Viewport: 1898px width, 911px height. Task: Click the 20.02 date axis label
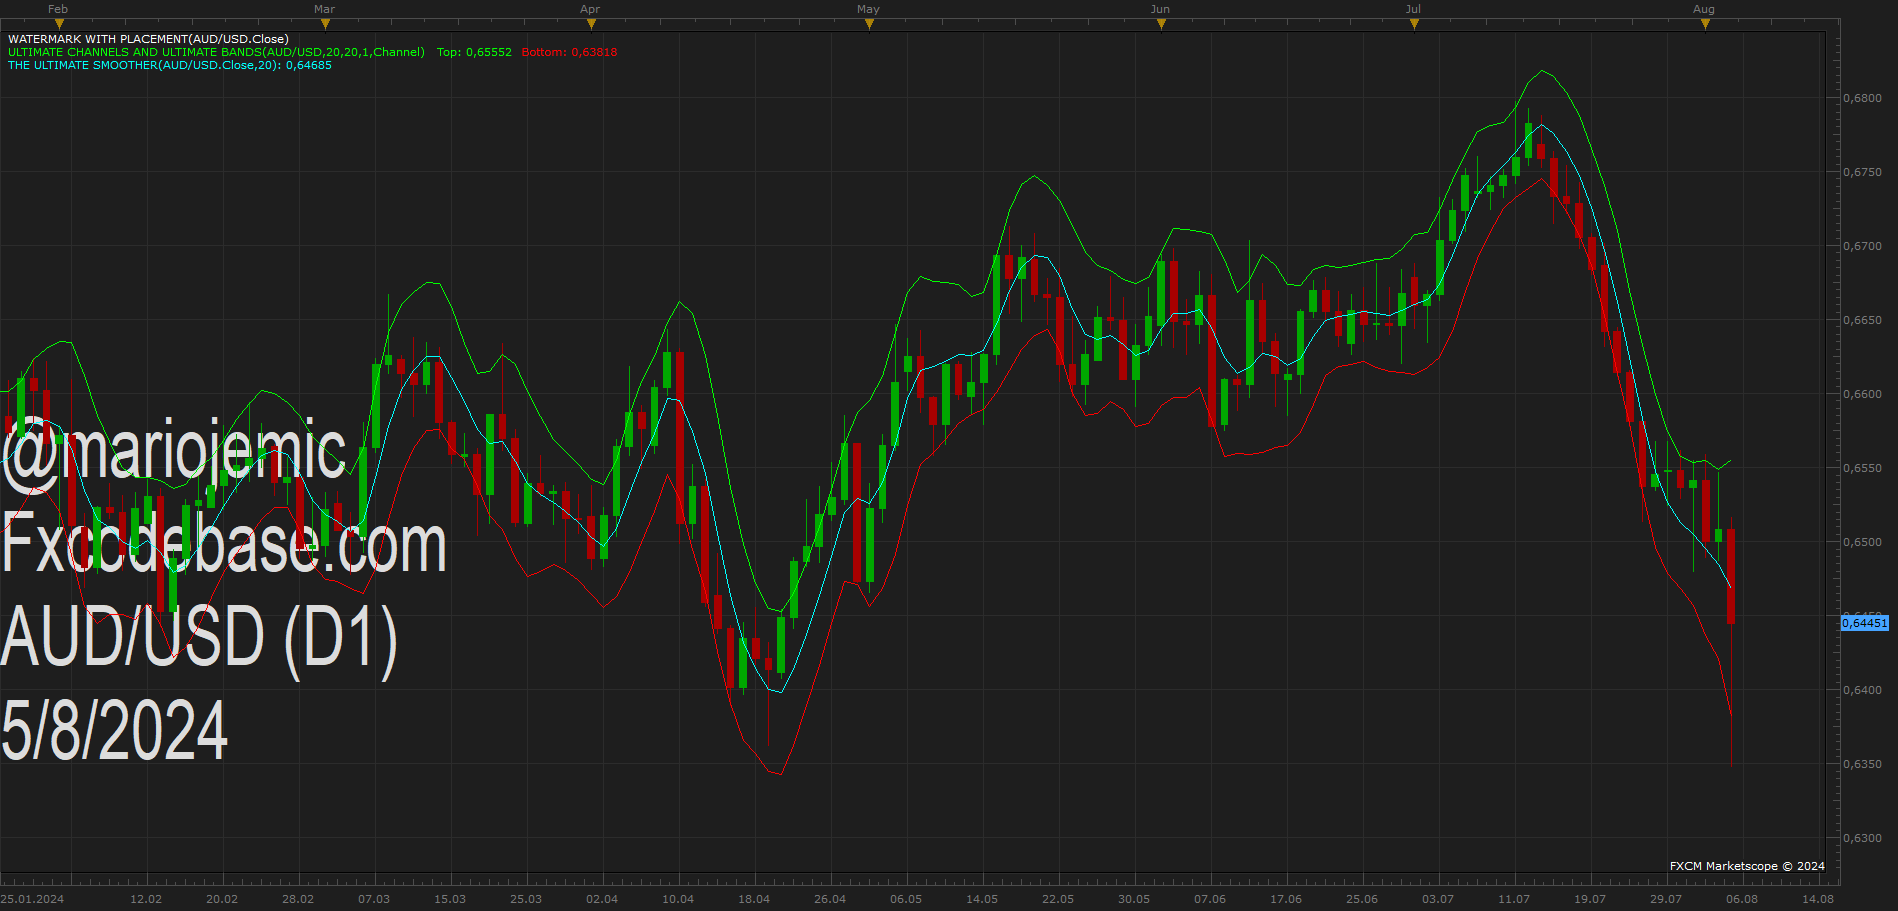coord(222,899)
